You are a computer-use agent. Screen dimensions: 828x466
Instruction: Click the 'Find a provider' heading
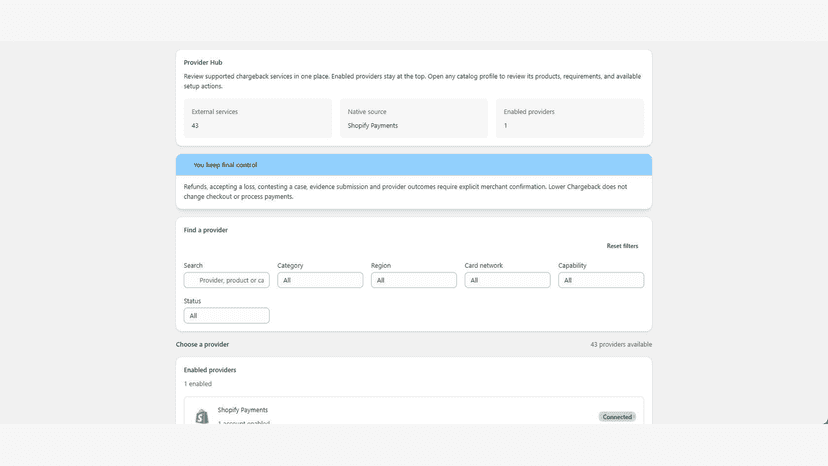coord(205,230)
